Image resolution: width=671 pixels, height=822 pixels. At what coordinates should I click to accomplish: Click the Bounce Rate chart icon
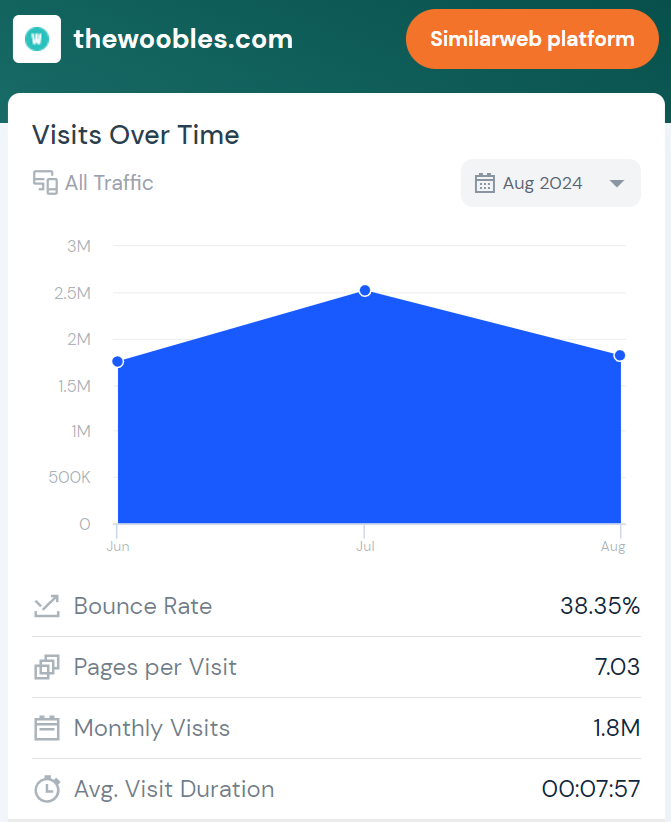[47, 607]
